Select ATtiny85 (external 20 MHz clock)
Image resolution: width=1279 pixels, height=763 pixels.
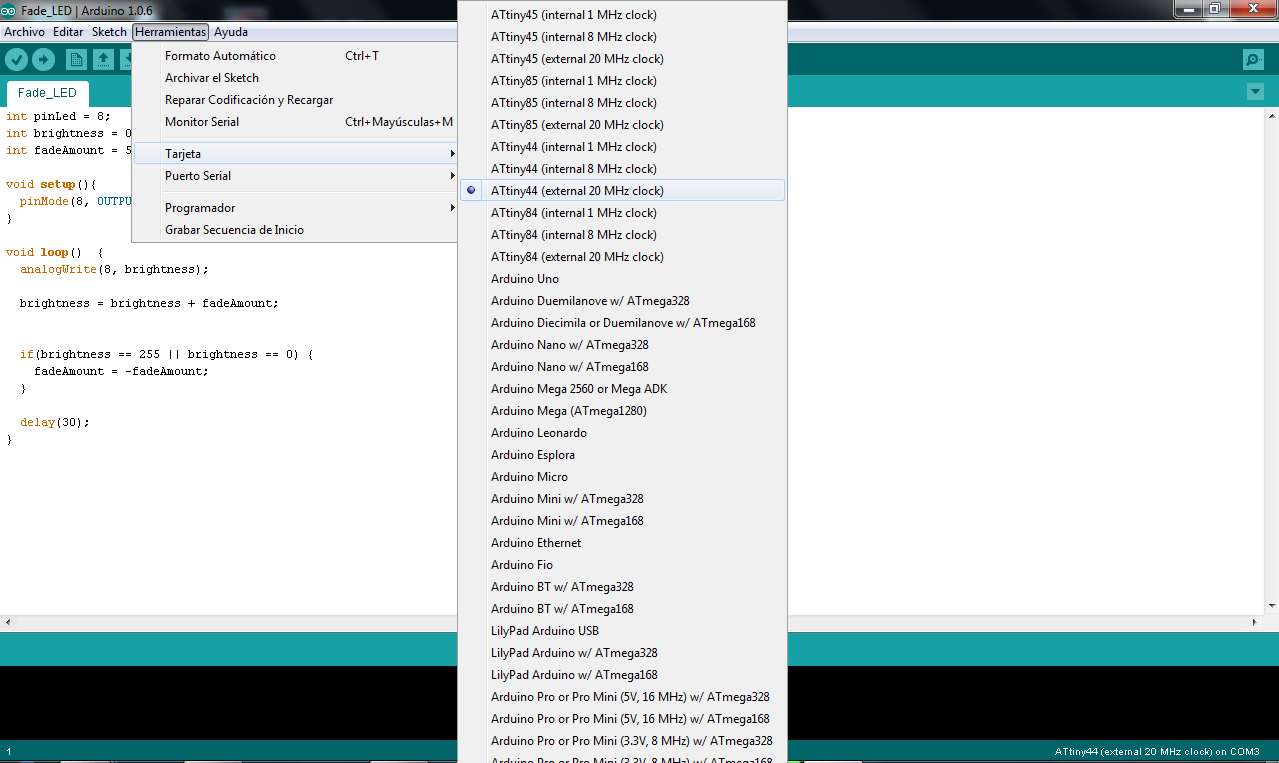622,125
